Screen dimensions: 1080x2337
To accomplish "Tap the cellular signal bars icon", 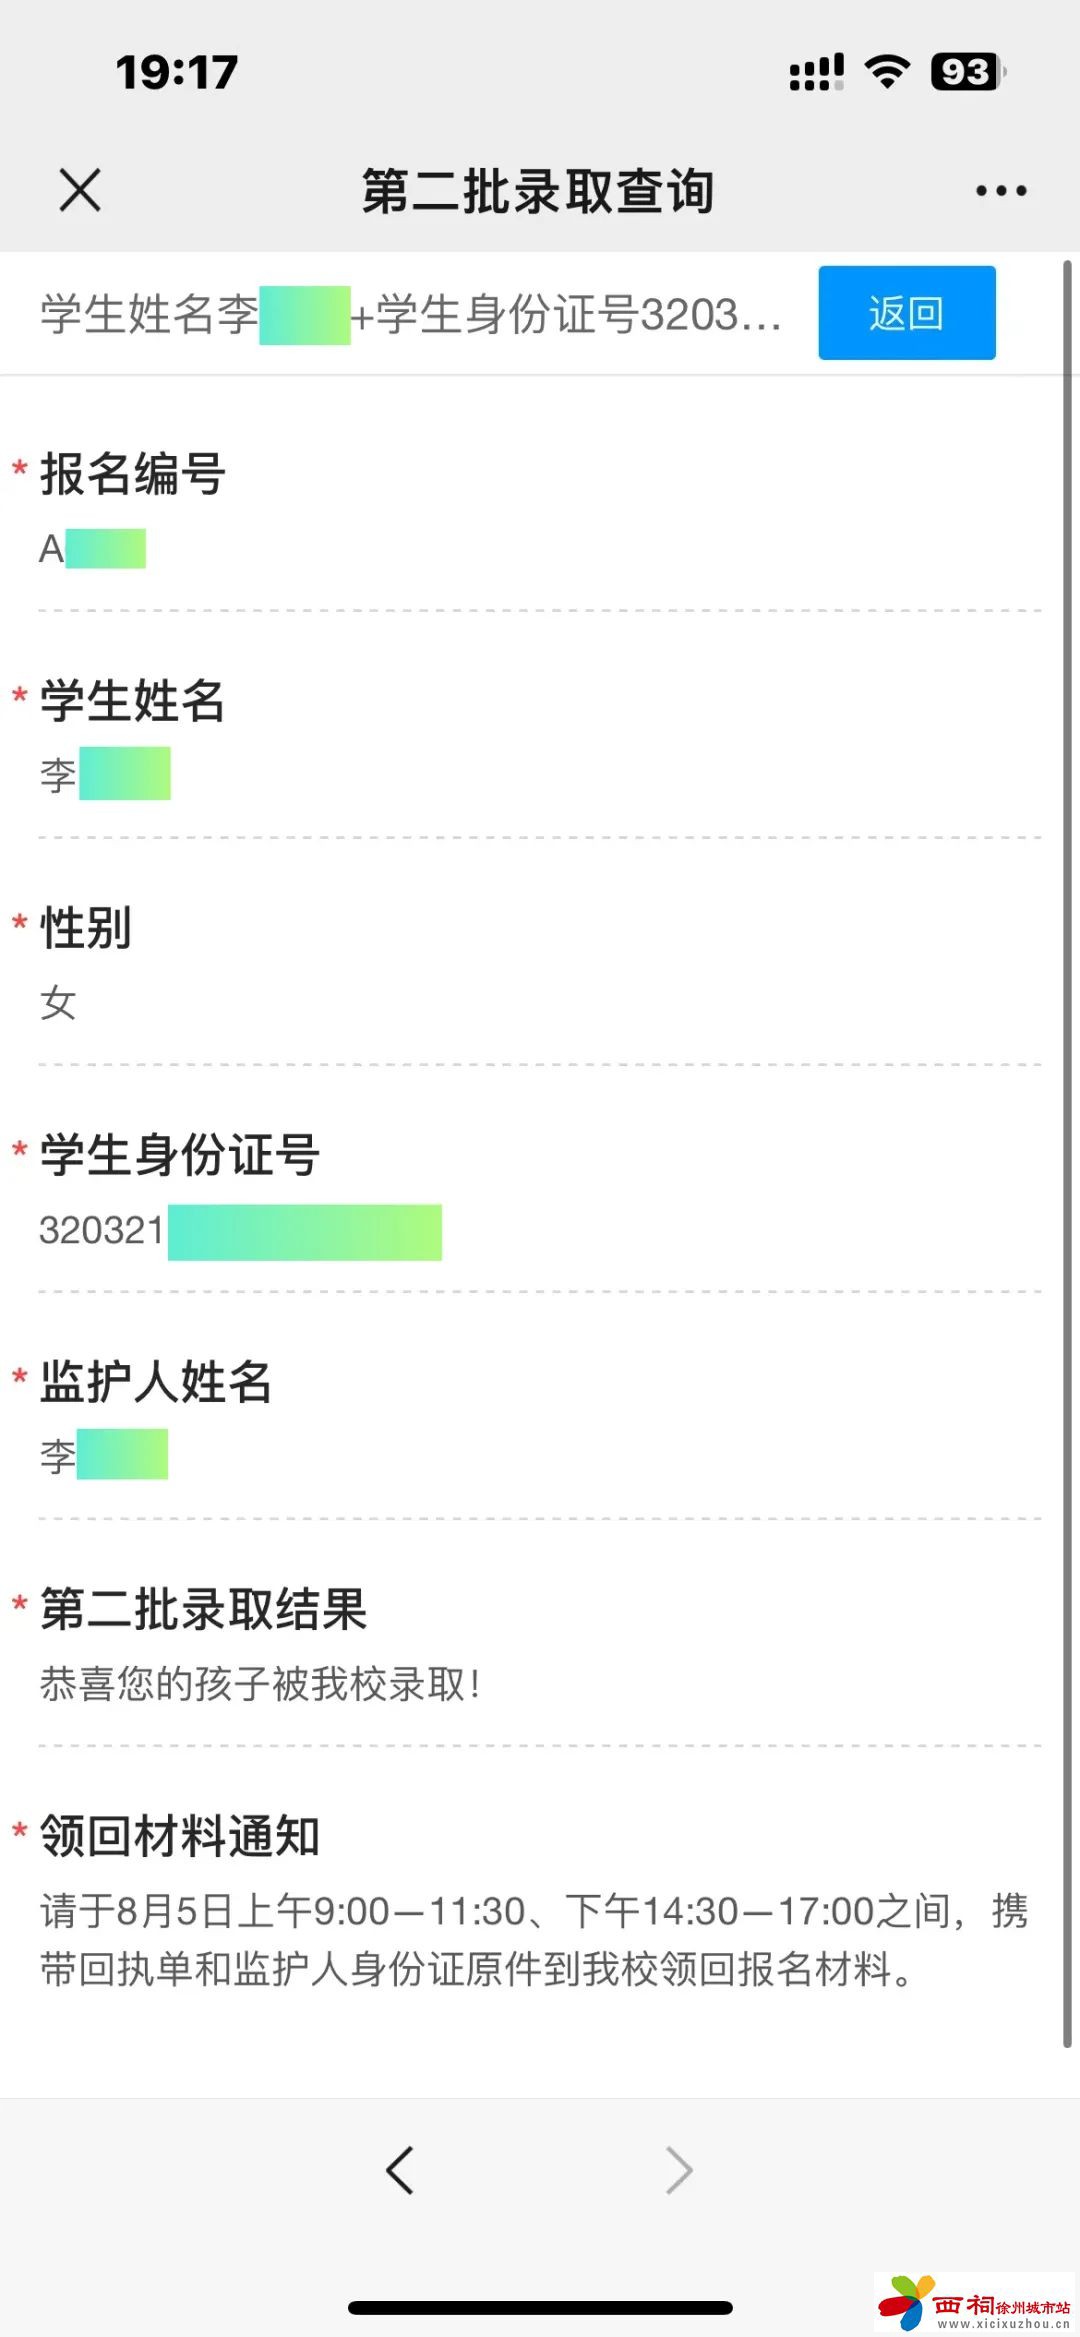I will [x=816, y=71].
